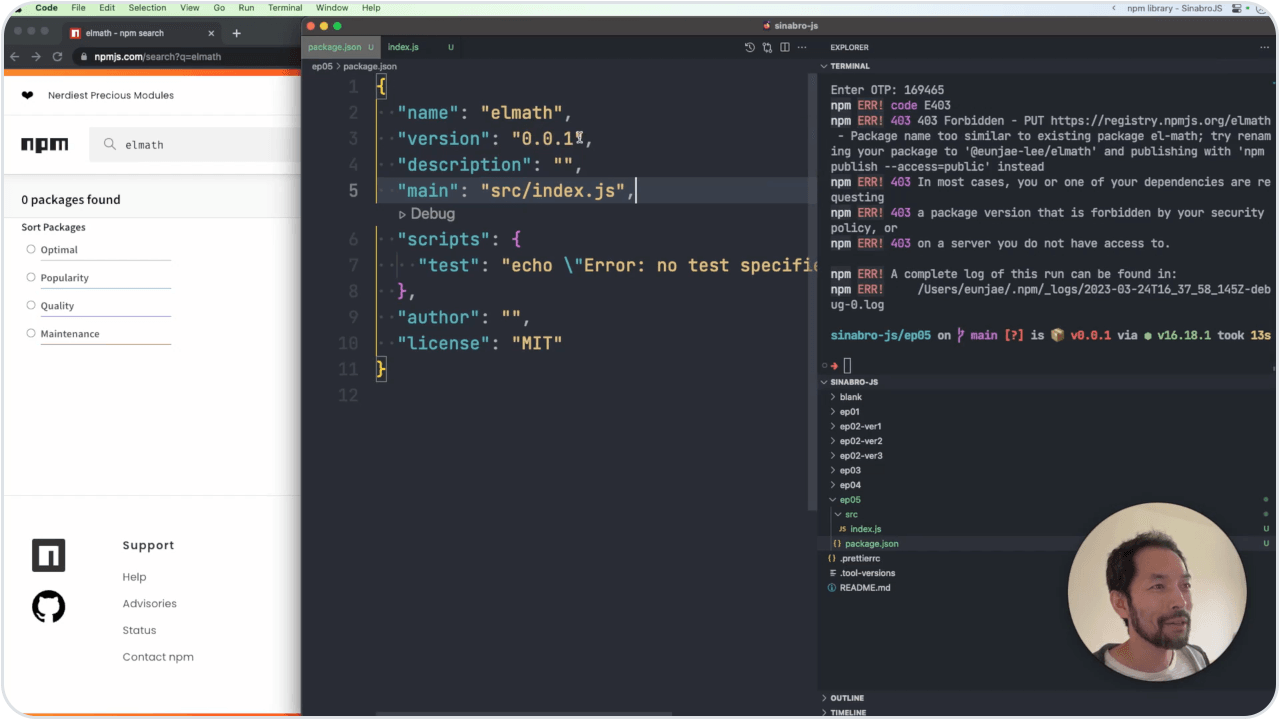Click the Apple menu icon
Image resolution: width=1280 pixels, height=720 pixels.
coord(17,8)
